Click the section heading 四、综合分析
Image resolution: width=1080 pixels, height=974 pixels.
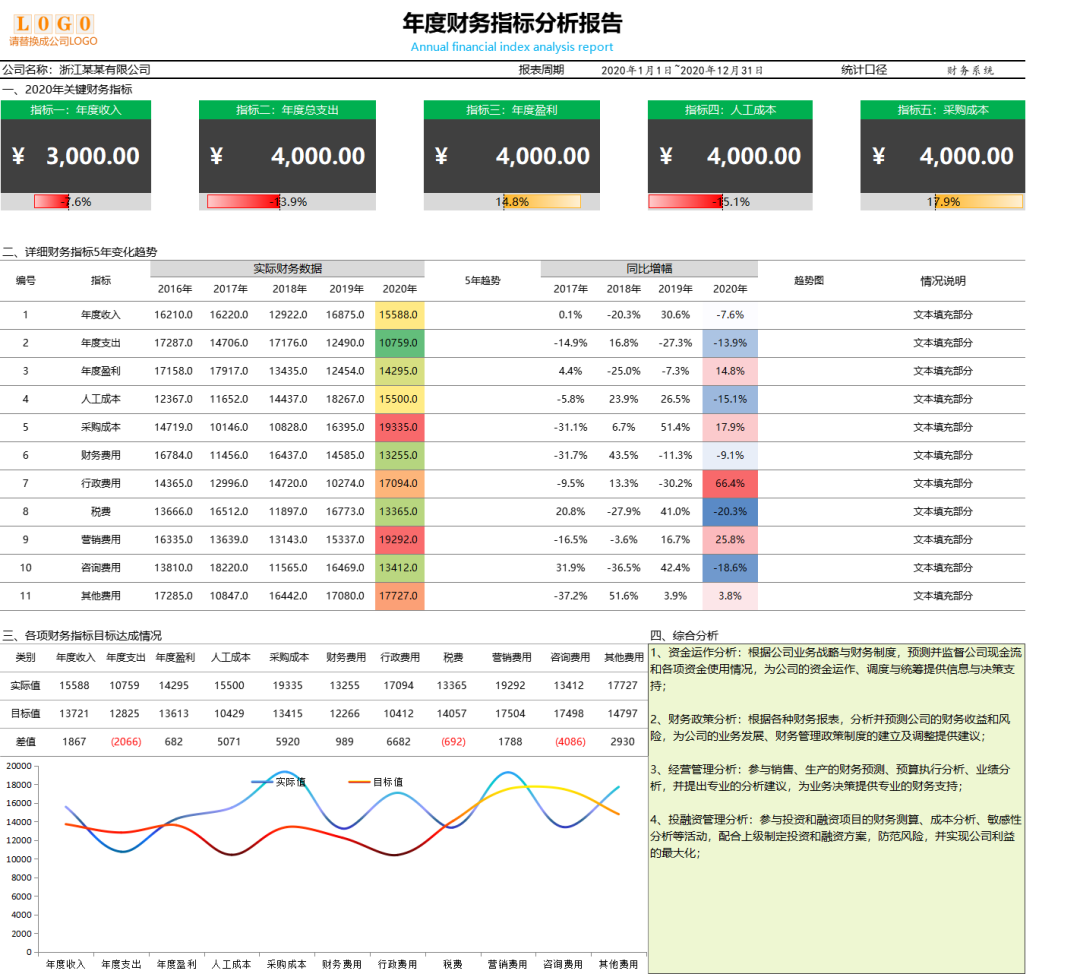click(x=684, y=636)
